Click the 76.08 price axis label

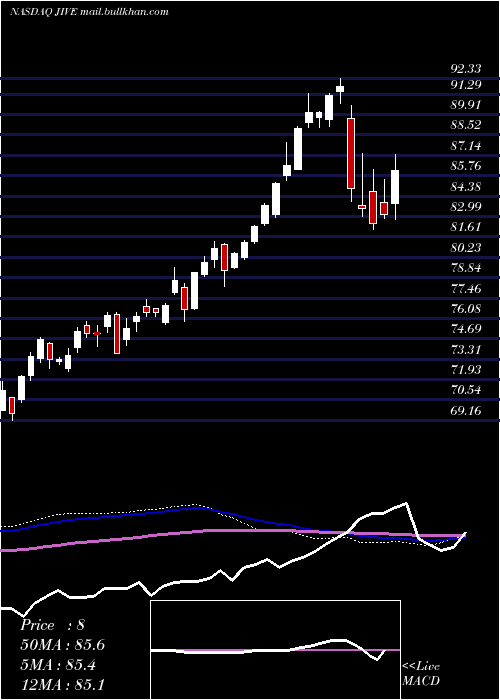[466, 309]
